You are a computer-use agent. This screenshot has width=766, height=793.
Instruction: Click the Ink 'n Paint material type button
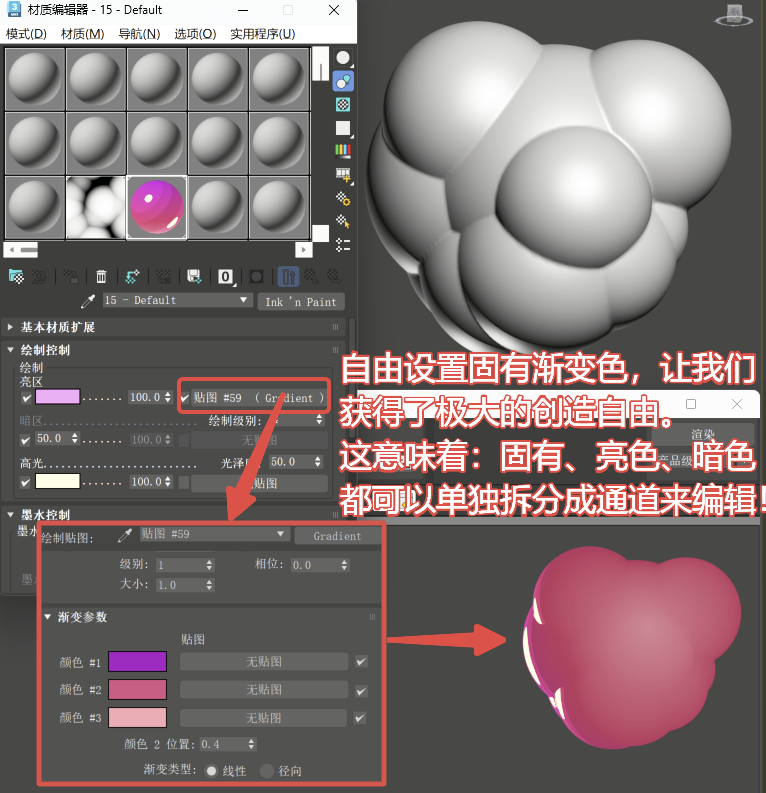[x=300, y=301]
